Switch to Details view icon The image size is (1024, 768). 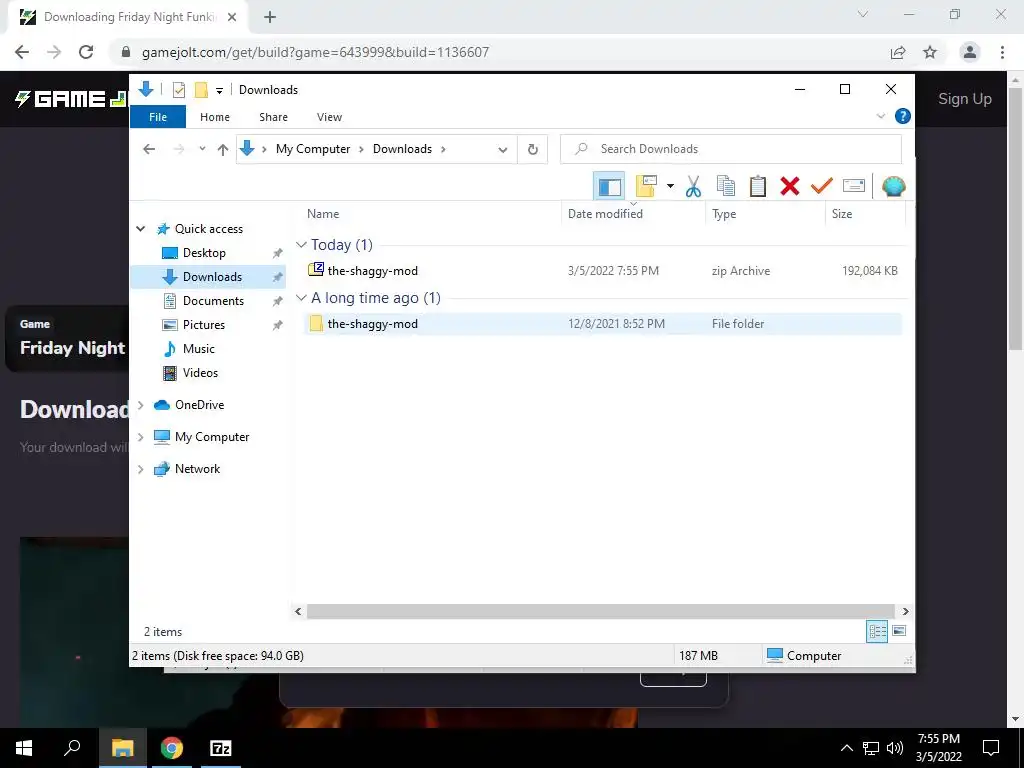click(x=877, y=632)
